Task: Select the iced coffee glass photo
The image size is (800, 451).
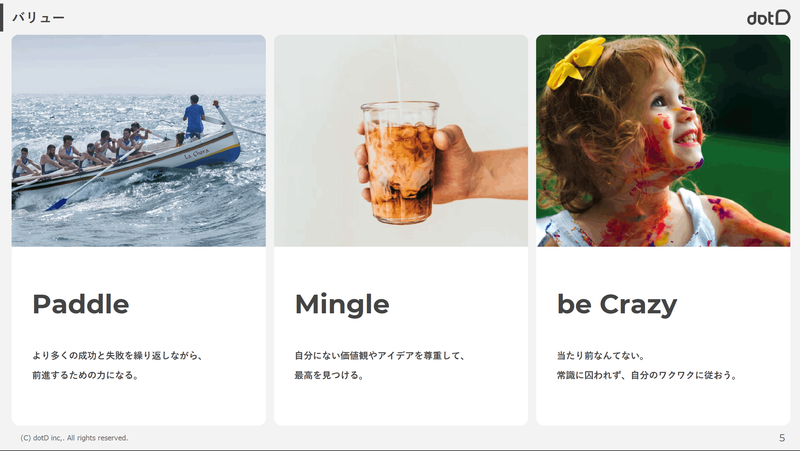Action: pyautogui.click(x=401, y=141)
